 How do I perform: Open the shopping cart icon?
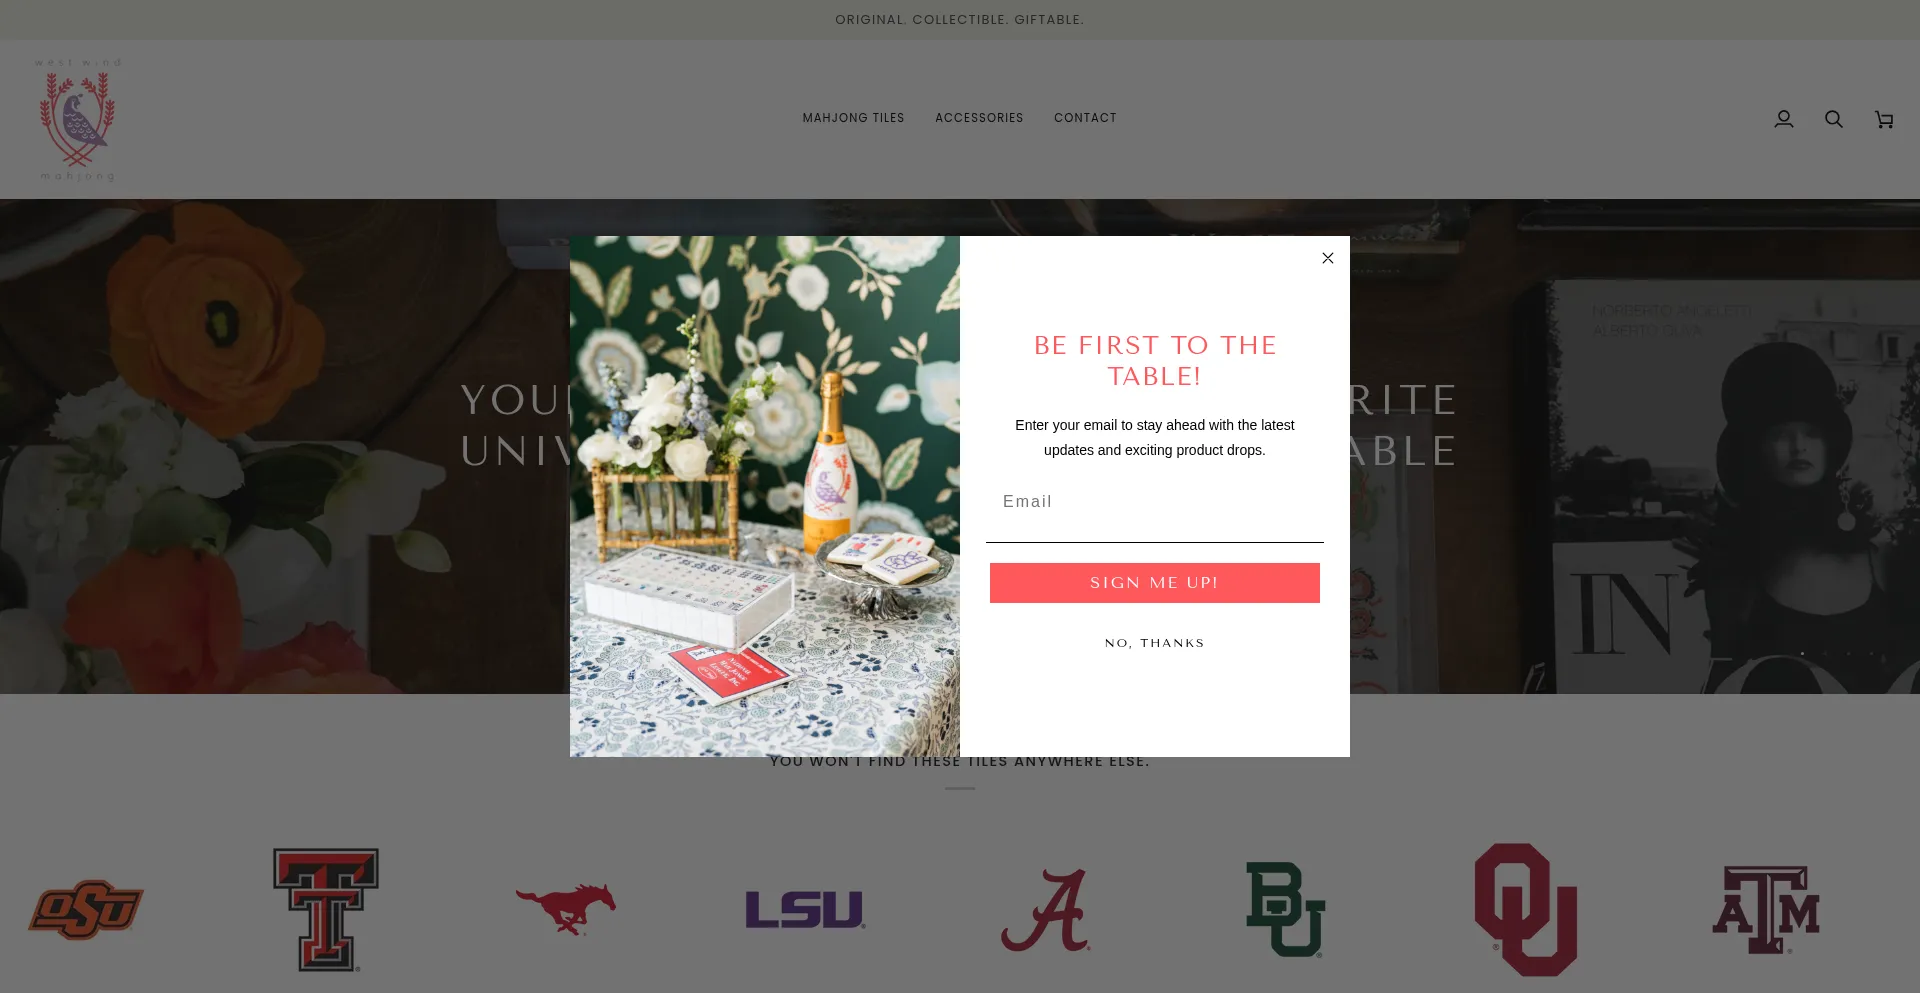click(1884, 120)
